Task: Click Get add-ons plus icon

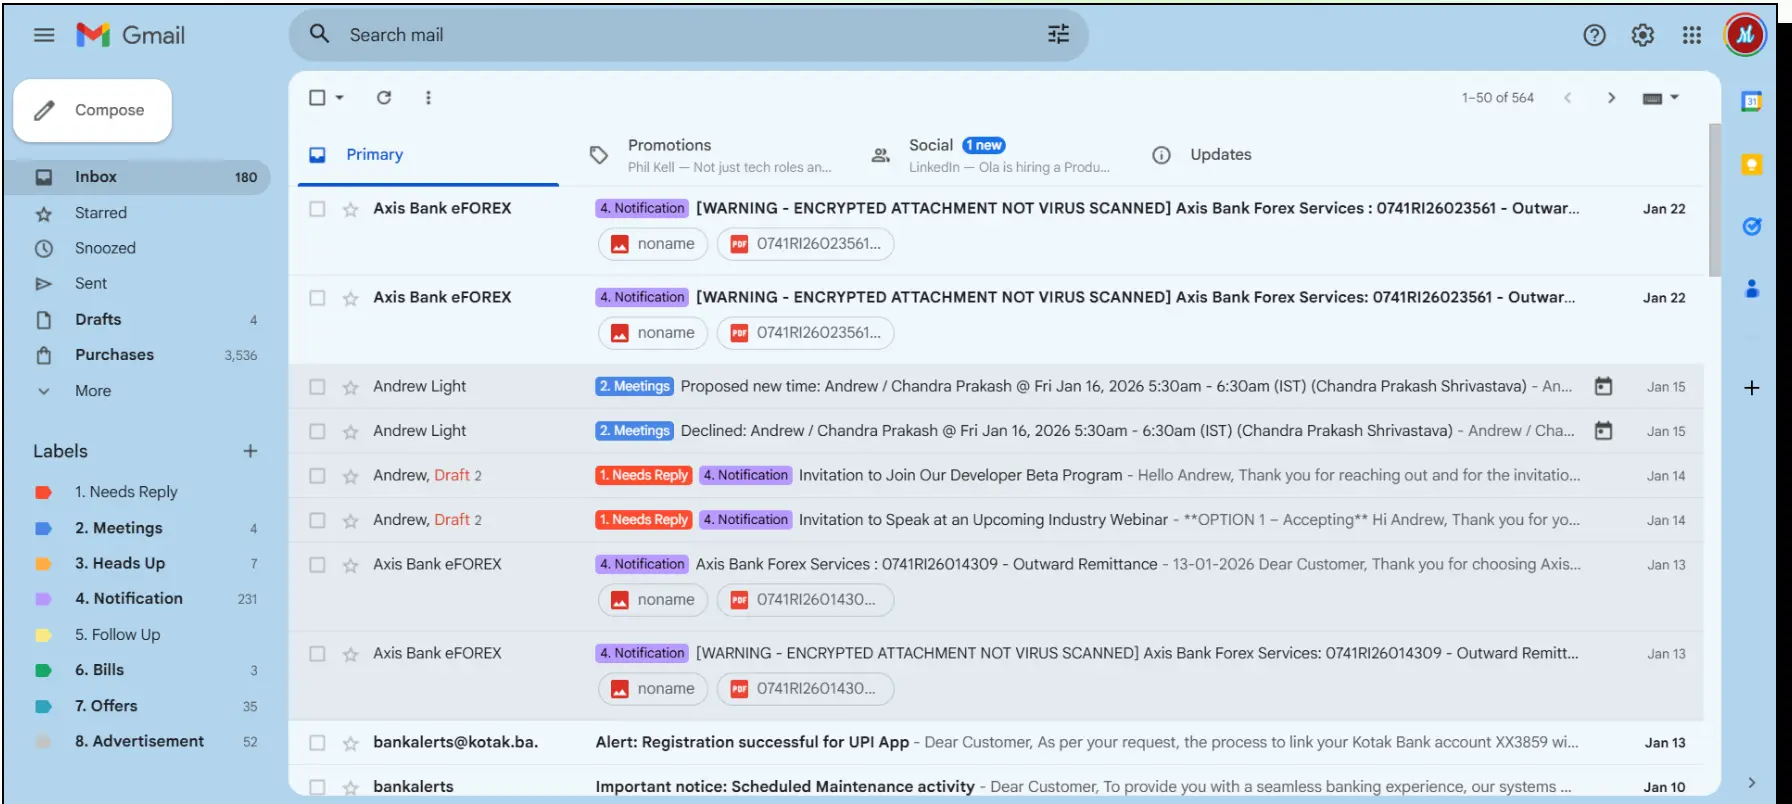Action: (x=1752, y=388)
